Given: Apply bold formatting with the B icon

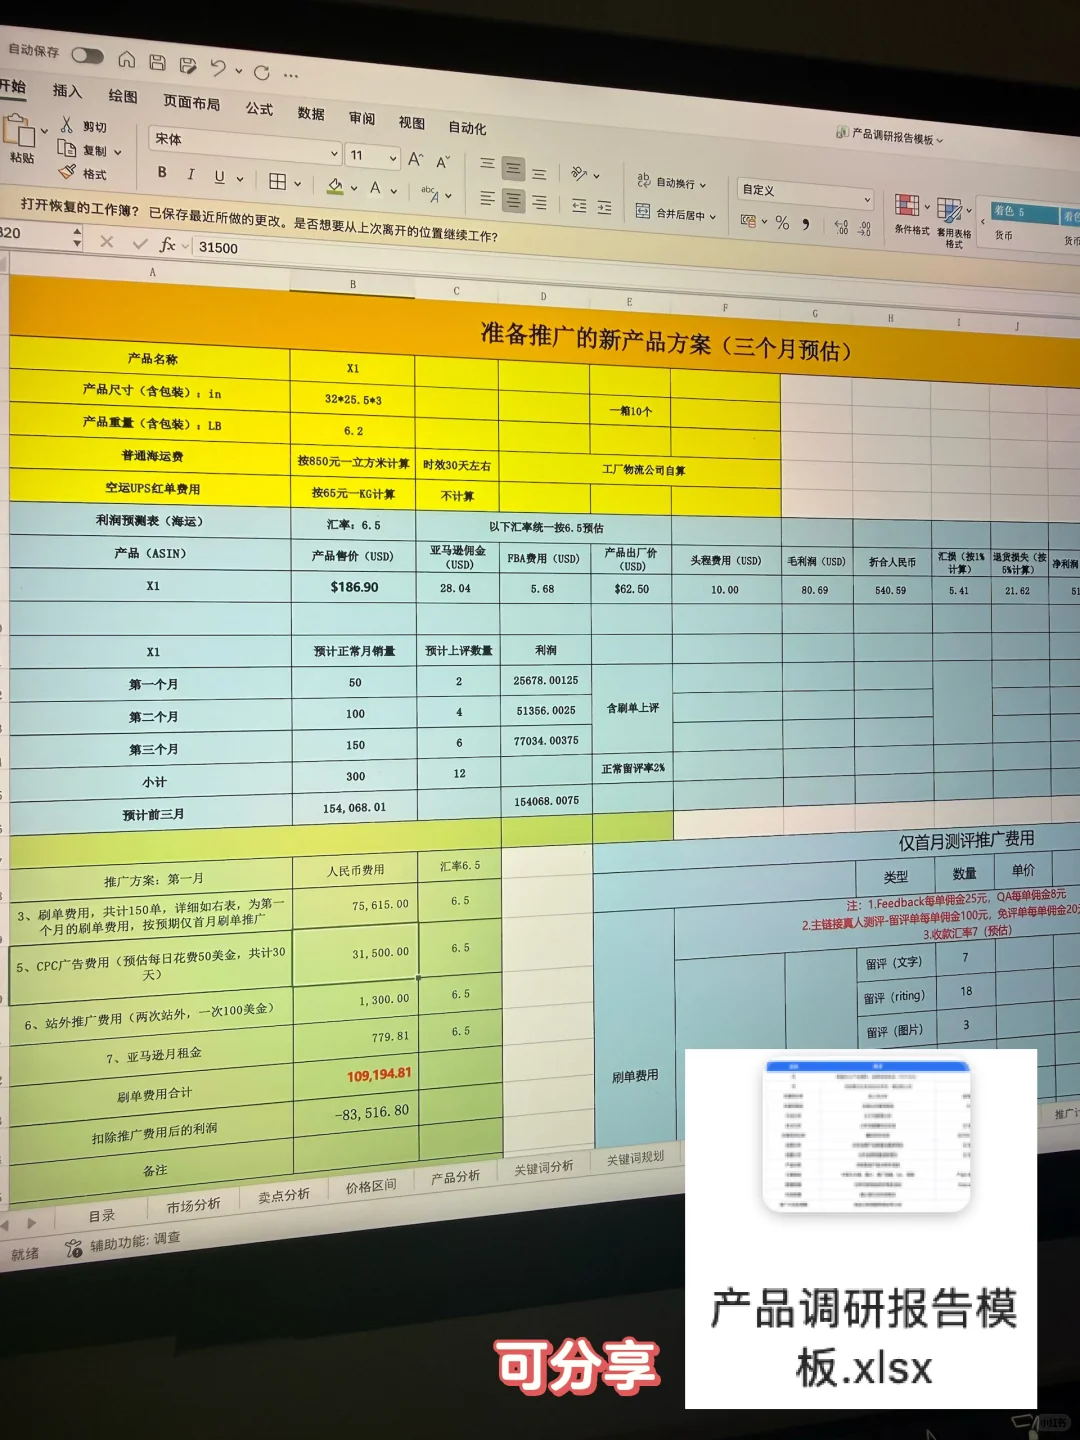Looking at the screenshot, I should (161, 173).
